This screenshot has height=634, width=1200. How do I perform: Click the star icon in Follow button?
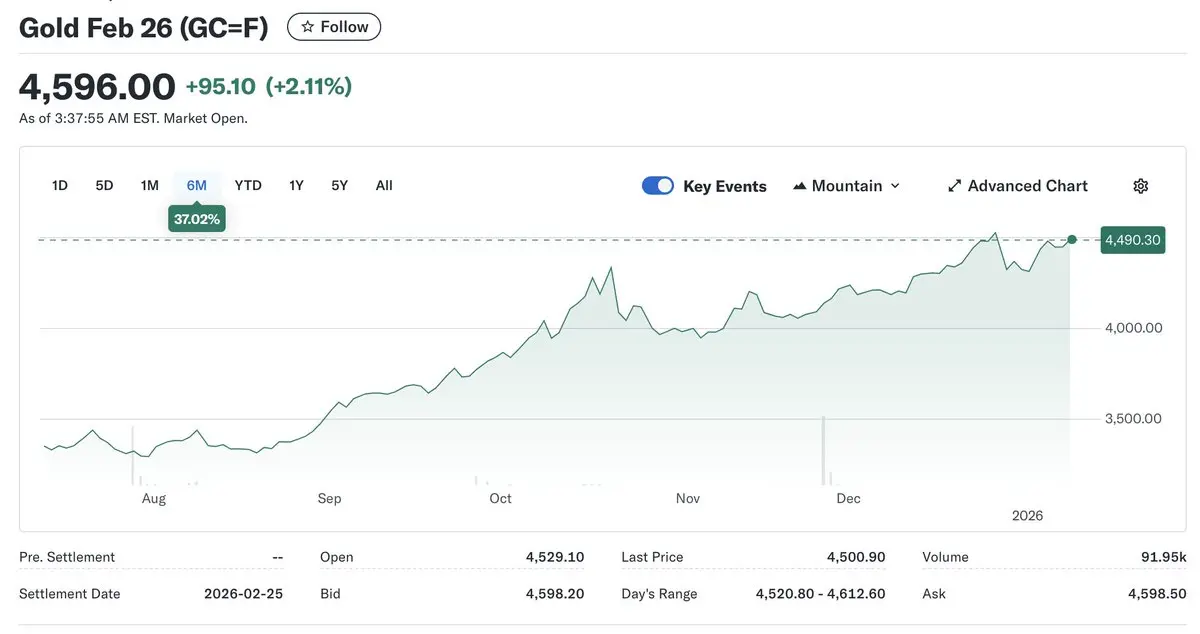pyautogui.click(x=308, y=27)
